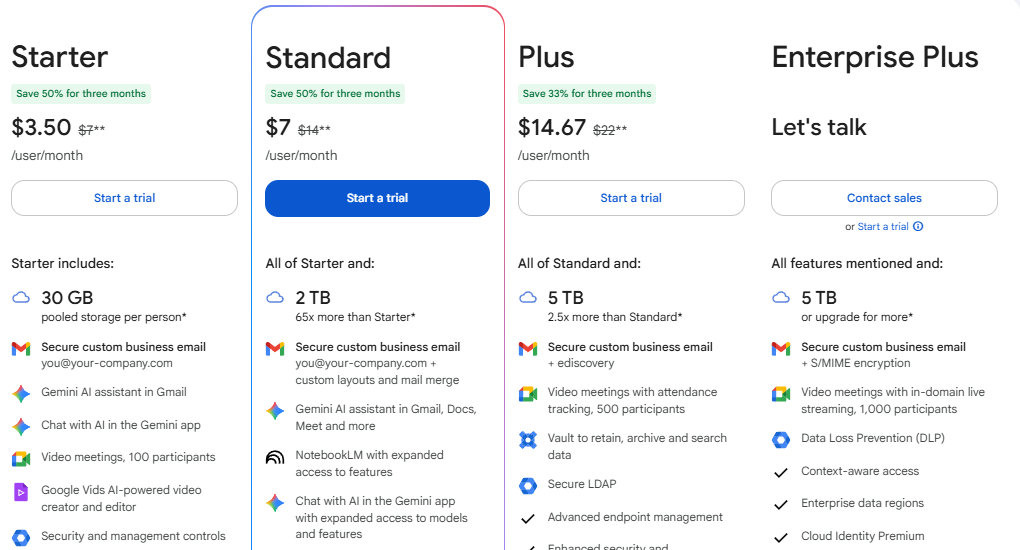This screenshot has width=1020, height=550.
Task: Click the Standard plan save 50% badge
Action: click(x=335, y=94)
